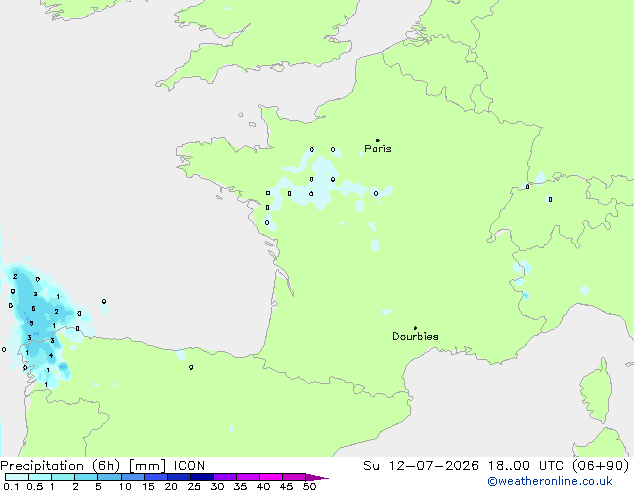Click the '40' legend scale label
The width and height of the screenshot is (634, 490).
pyautogui.click(x=263, y=486)
